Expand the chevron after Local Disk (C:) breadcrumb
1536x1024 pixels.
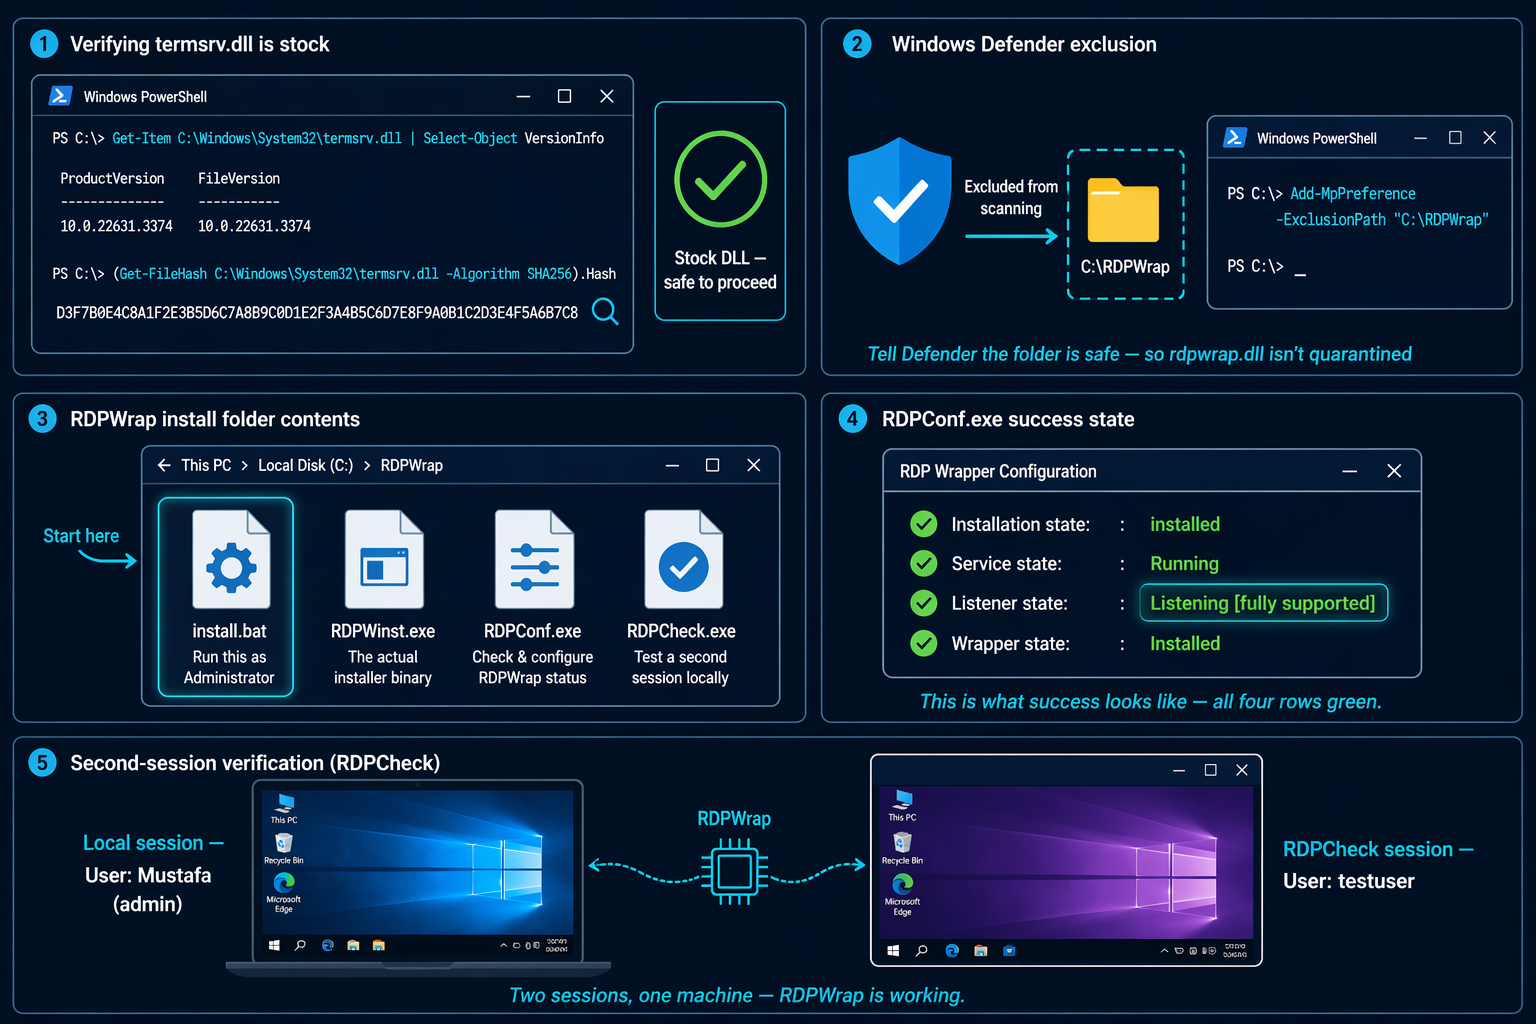click(367, 465)
